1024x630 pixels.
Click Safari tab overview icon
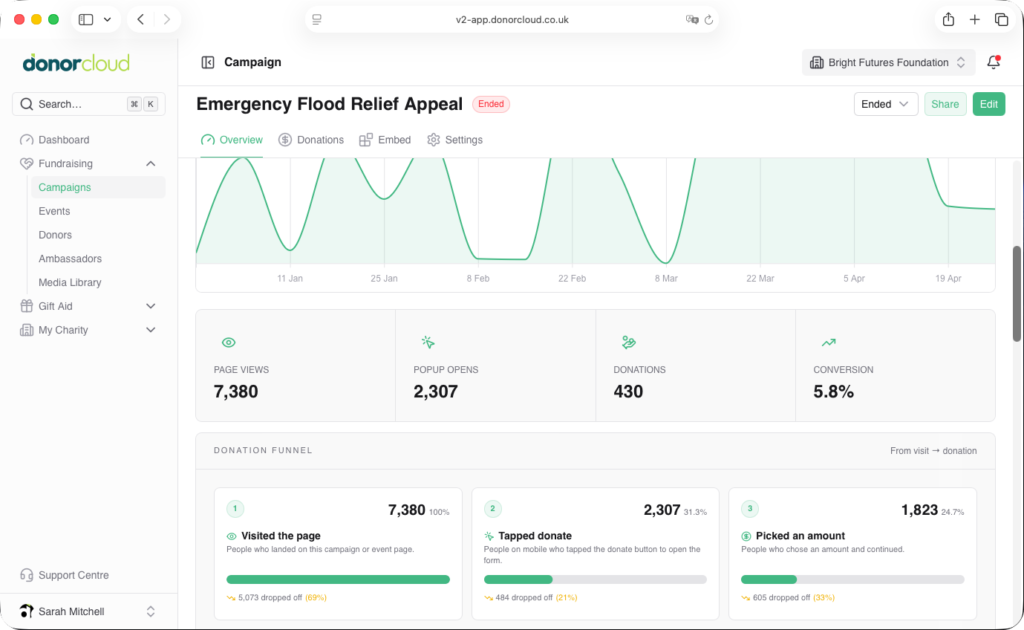1001,20
